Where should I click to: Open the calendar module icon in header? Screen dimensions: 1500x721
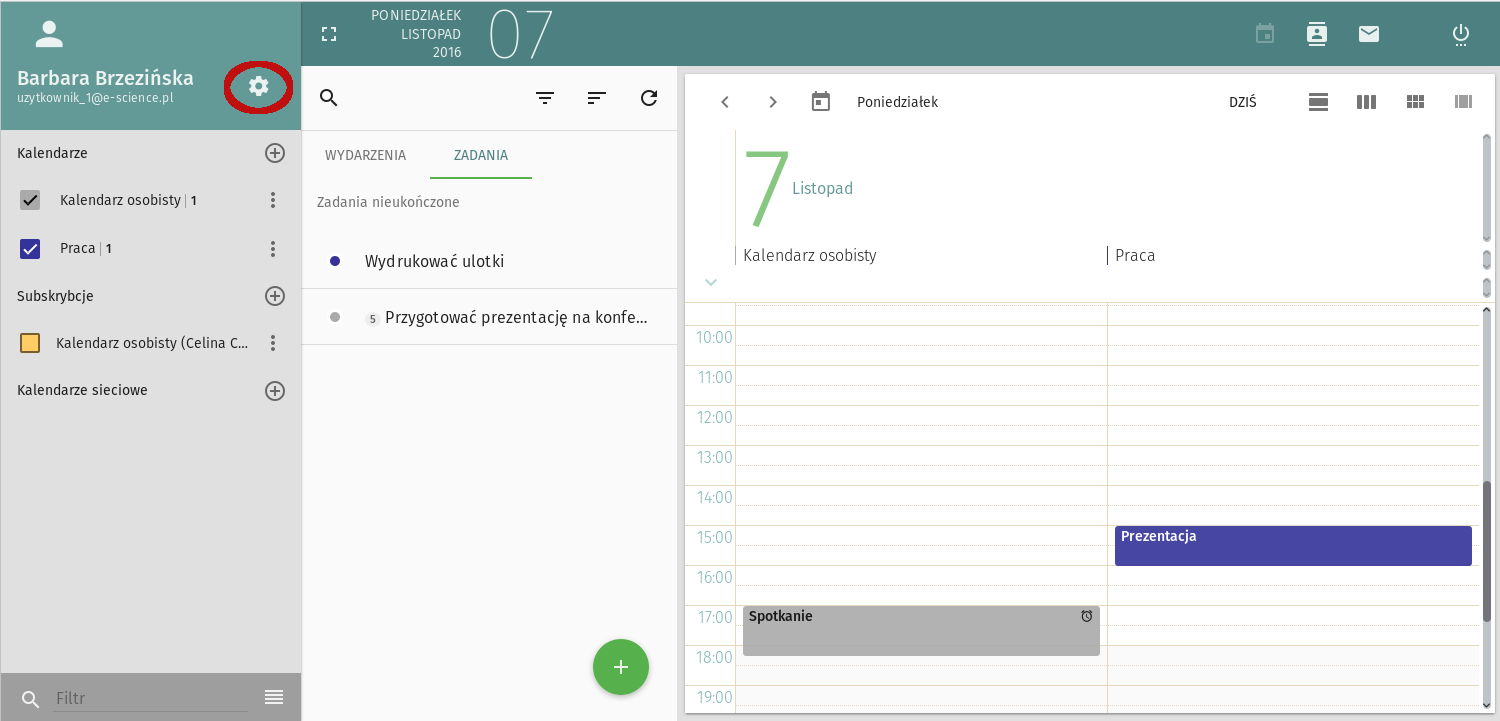click(x=1265, y=34)
